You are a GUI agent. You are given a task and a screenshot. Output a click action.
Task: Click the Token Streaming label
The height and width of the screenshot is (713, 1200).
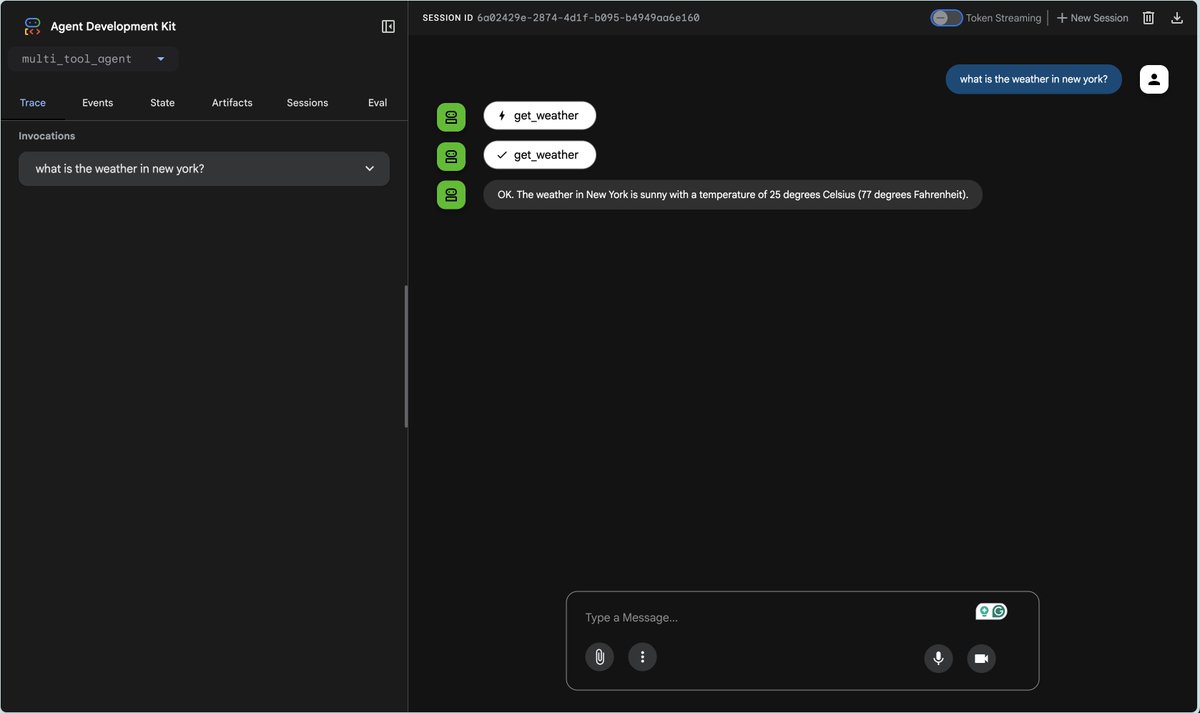point(1003,18)
